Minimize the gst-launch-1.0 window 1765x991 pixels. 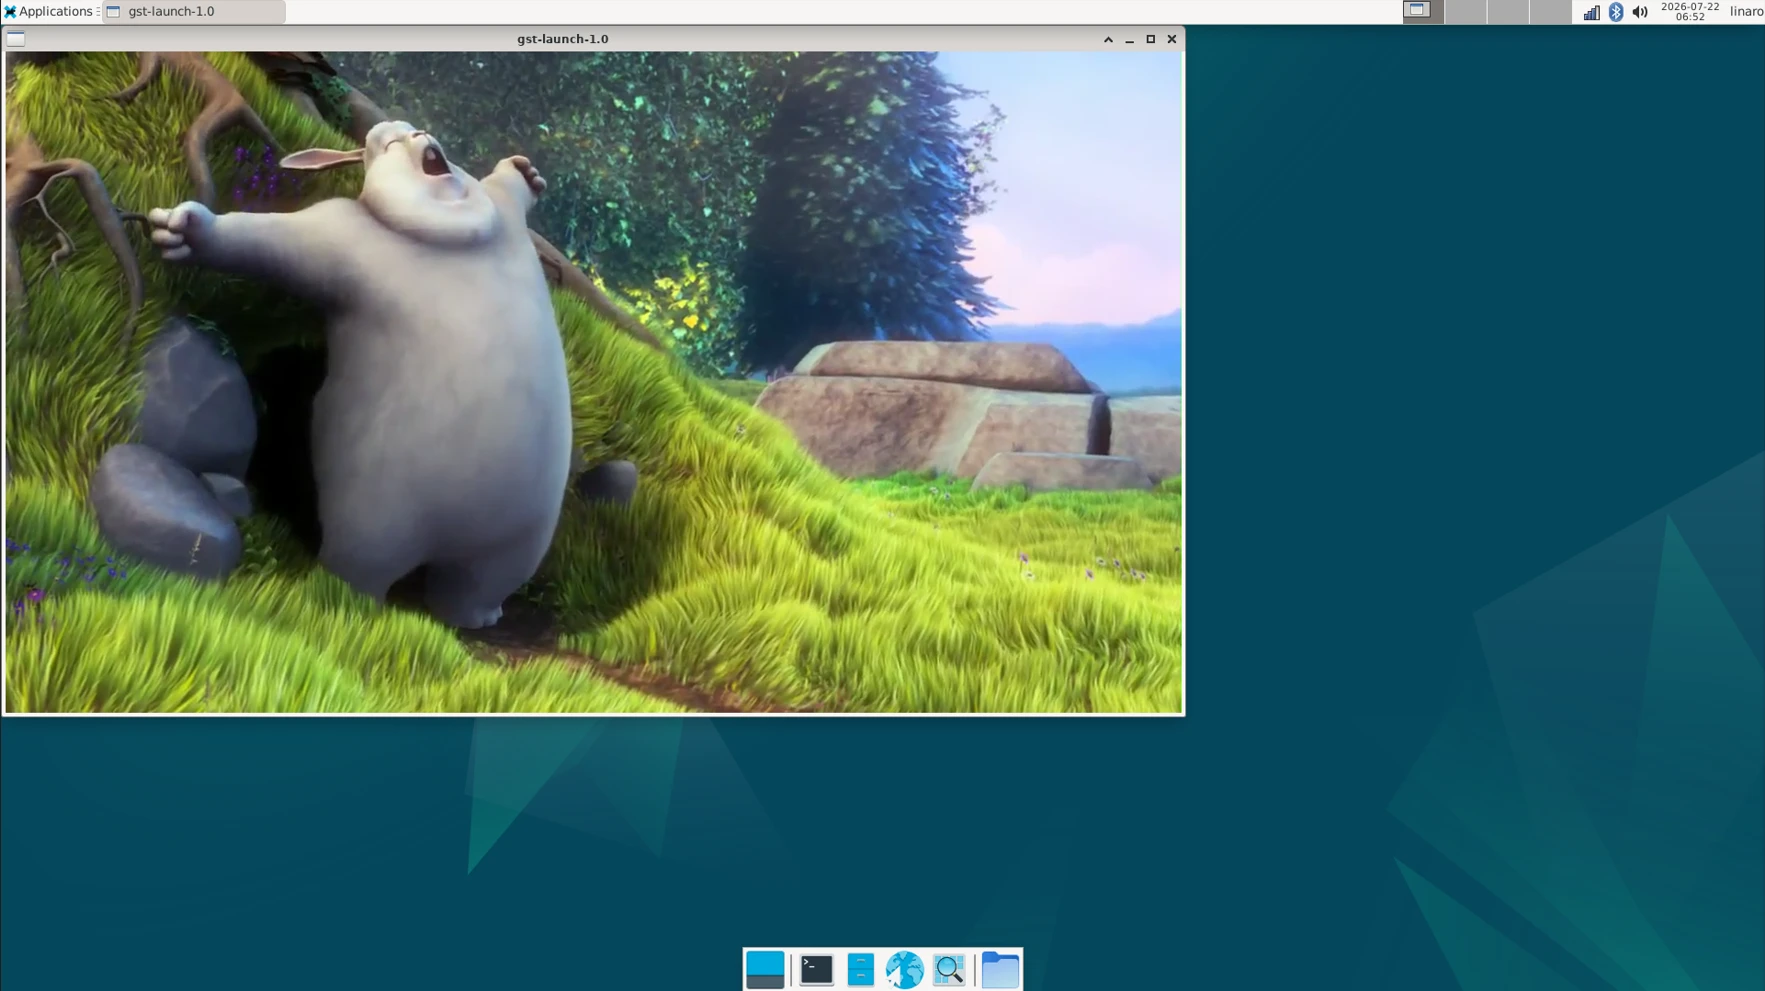coord(1129,39)
